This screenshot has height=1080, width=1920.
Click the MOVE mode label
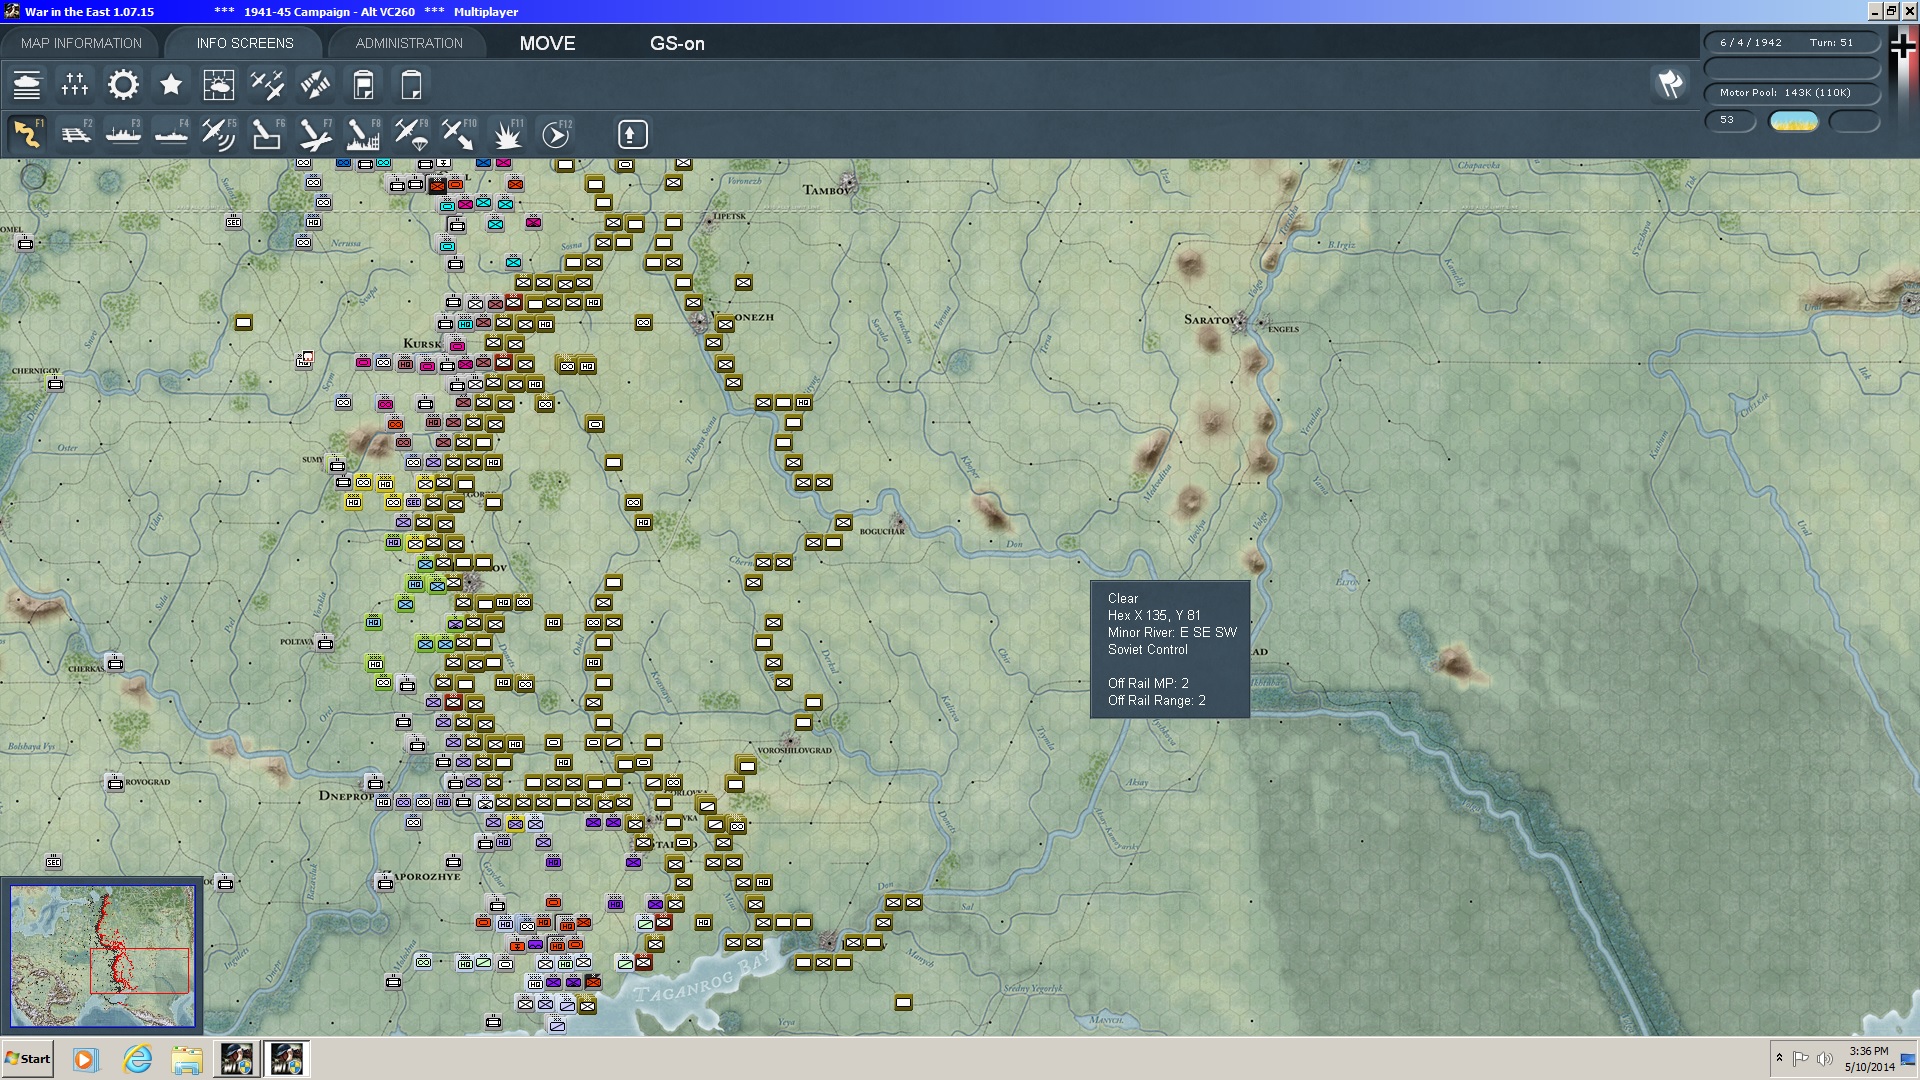point(547,44)
